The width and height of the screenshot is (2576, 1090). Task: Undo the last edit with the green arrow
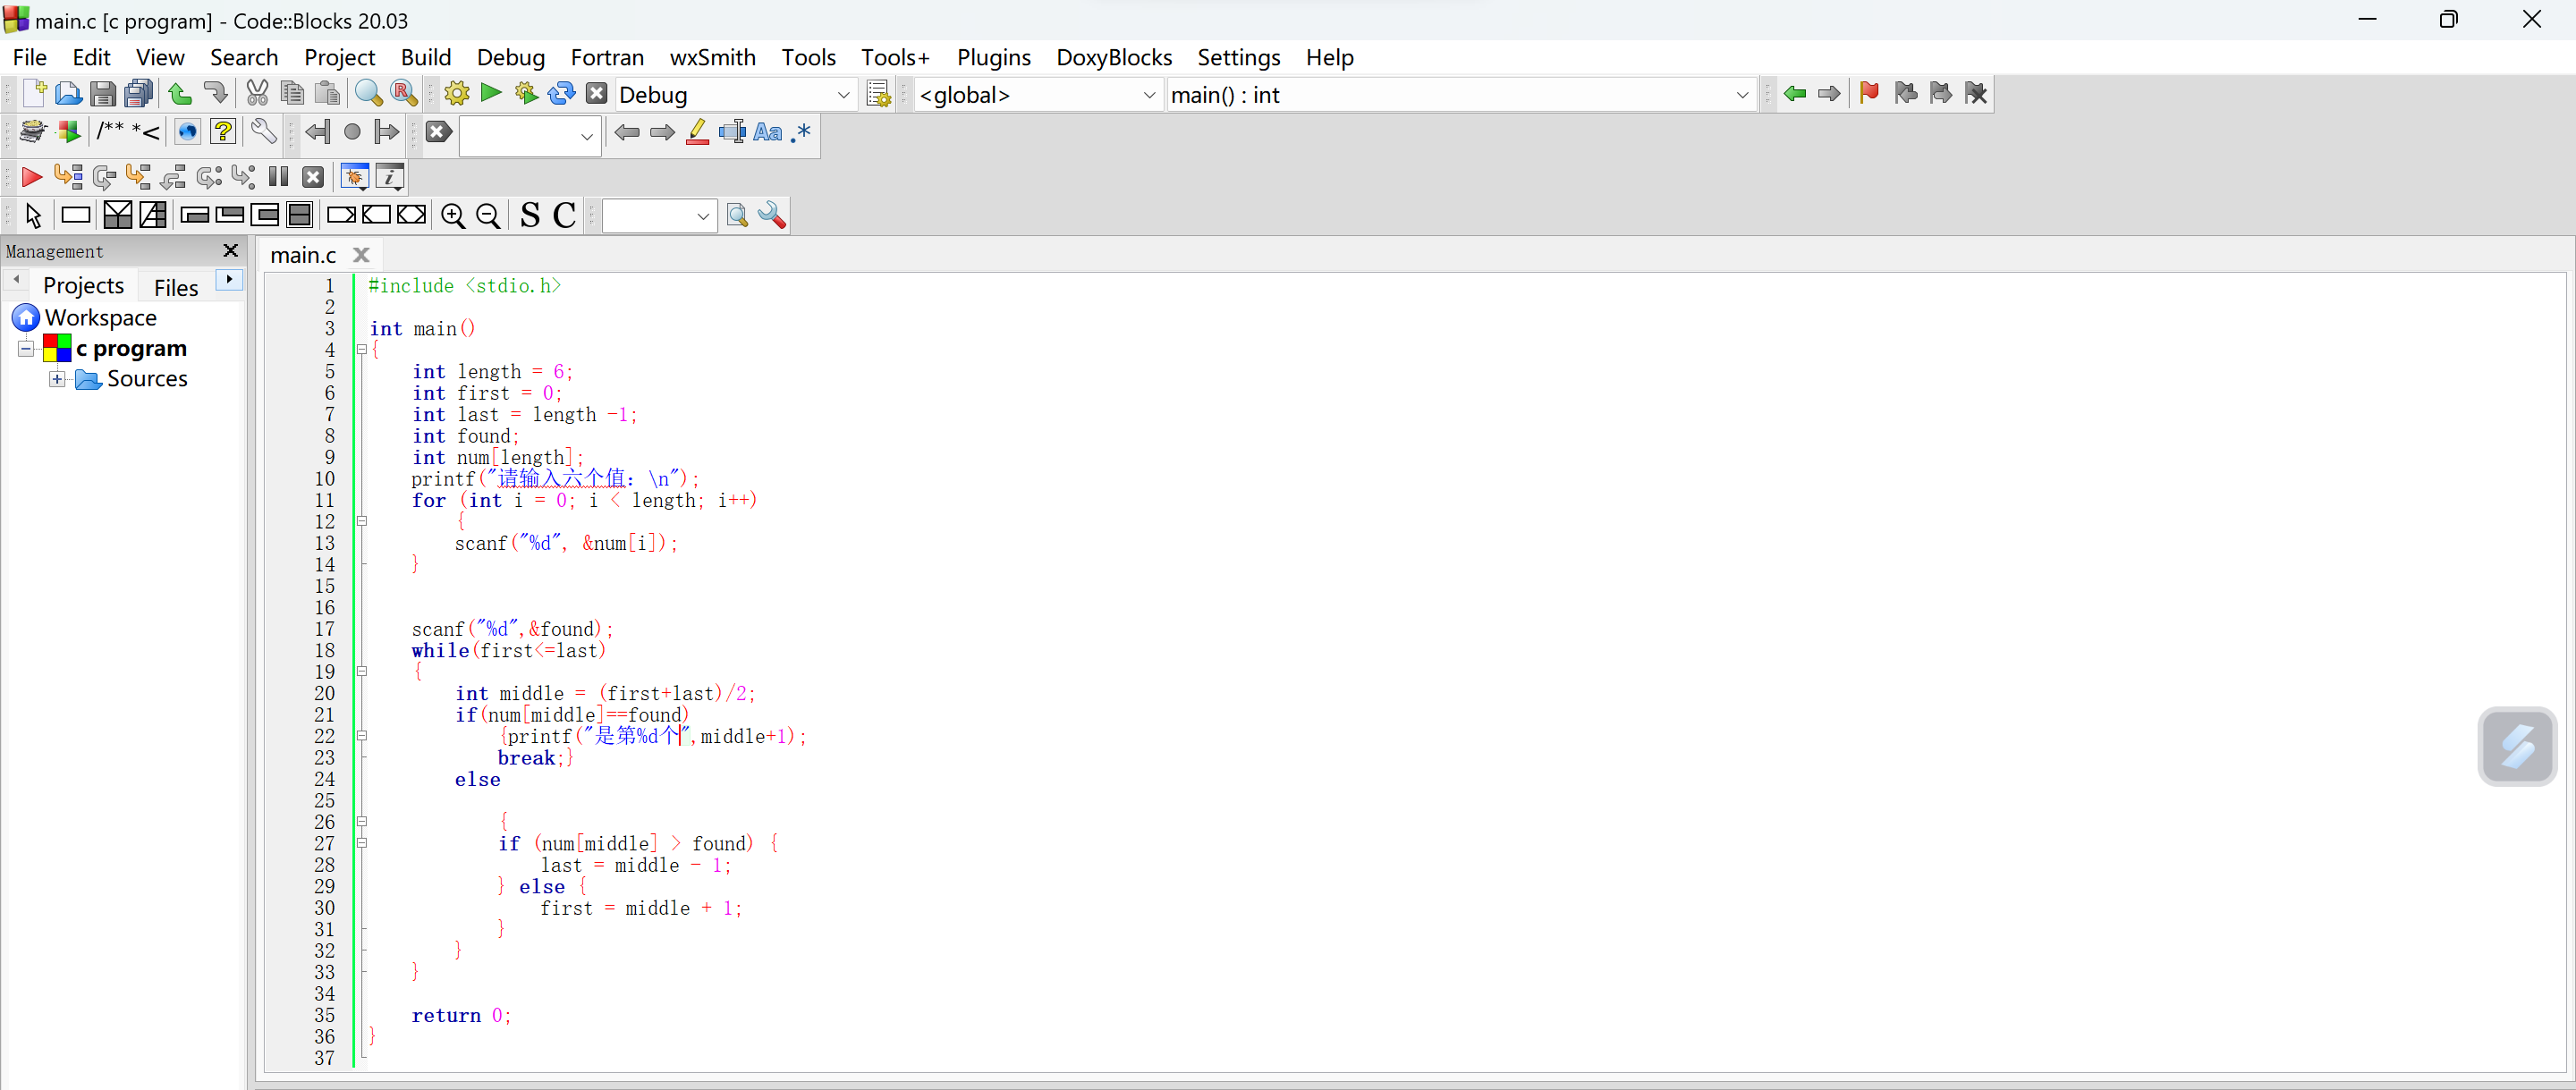pos(180,93)
